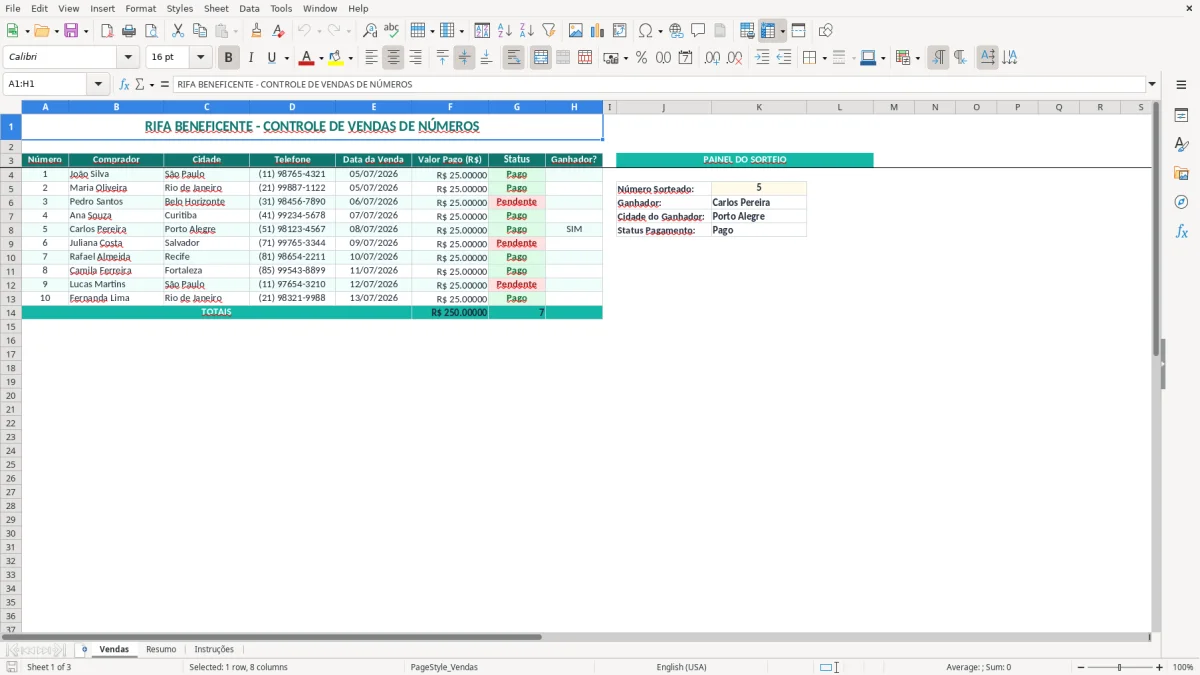
Task: Open the Font Name dropdown
Action: tap(128, 58)
